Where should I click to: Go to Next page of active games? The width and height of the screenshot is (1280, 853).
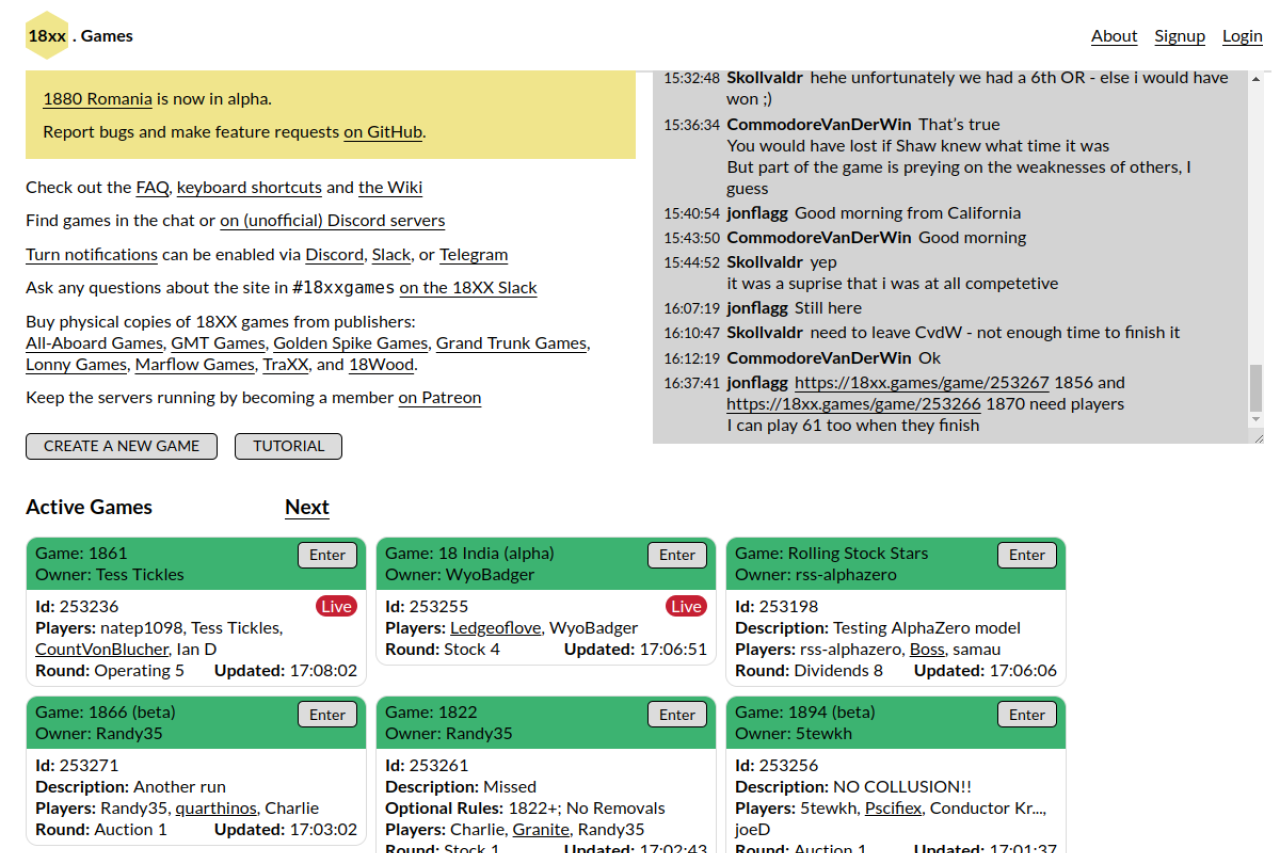pos(307,507)
